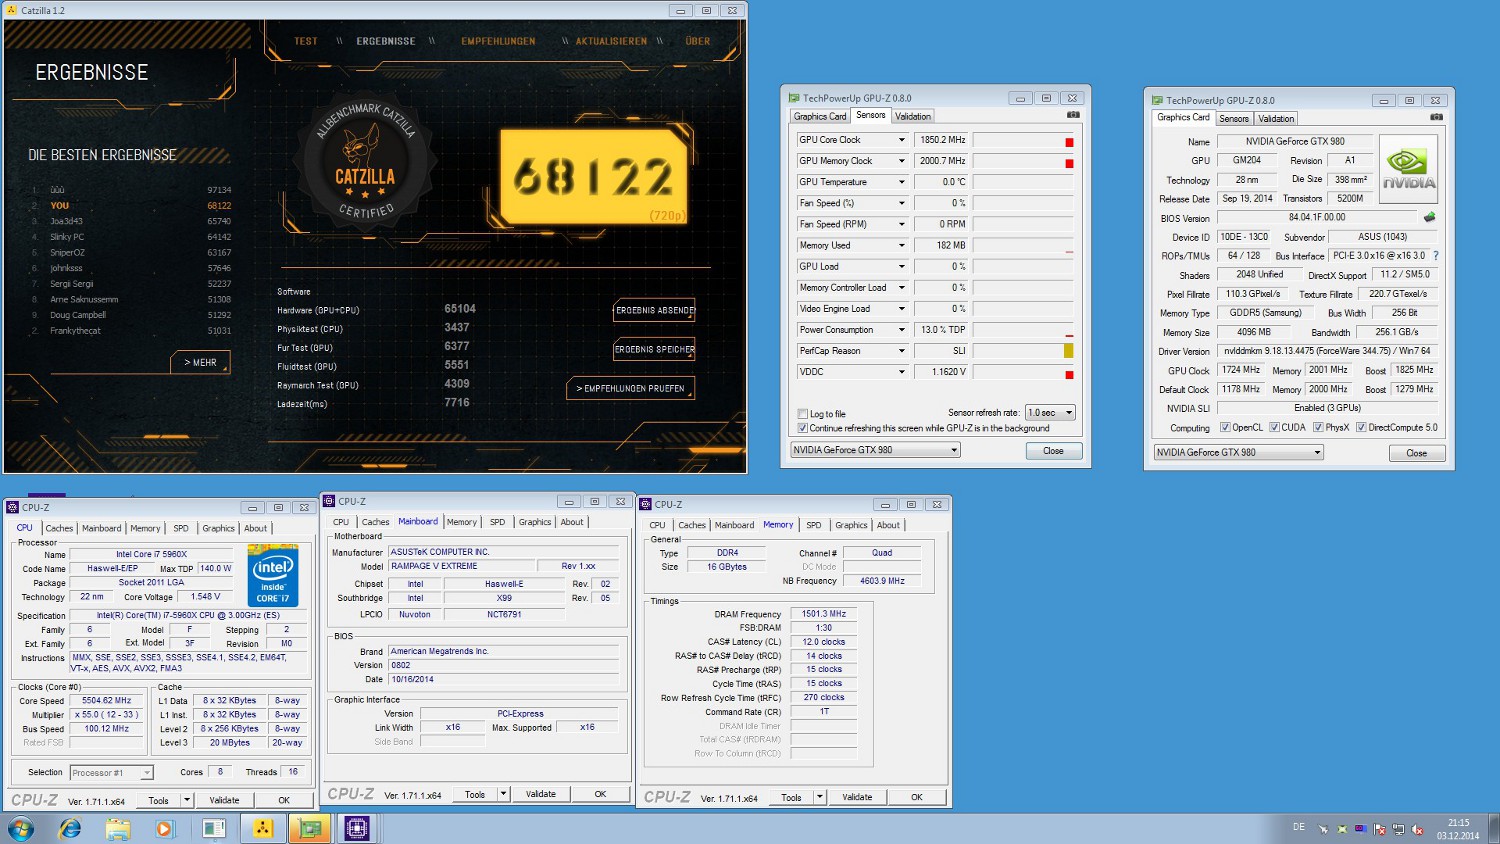Switch to Catzilla taskbar icon
1500x844 pixels.
pyautogui.click(x=263, y=828)
